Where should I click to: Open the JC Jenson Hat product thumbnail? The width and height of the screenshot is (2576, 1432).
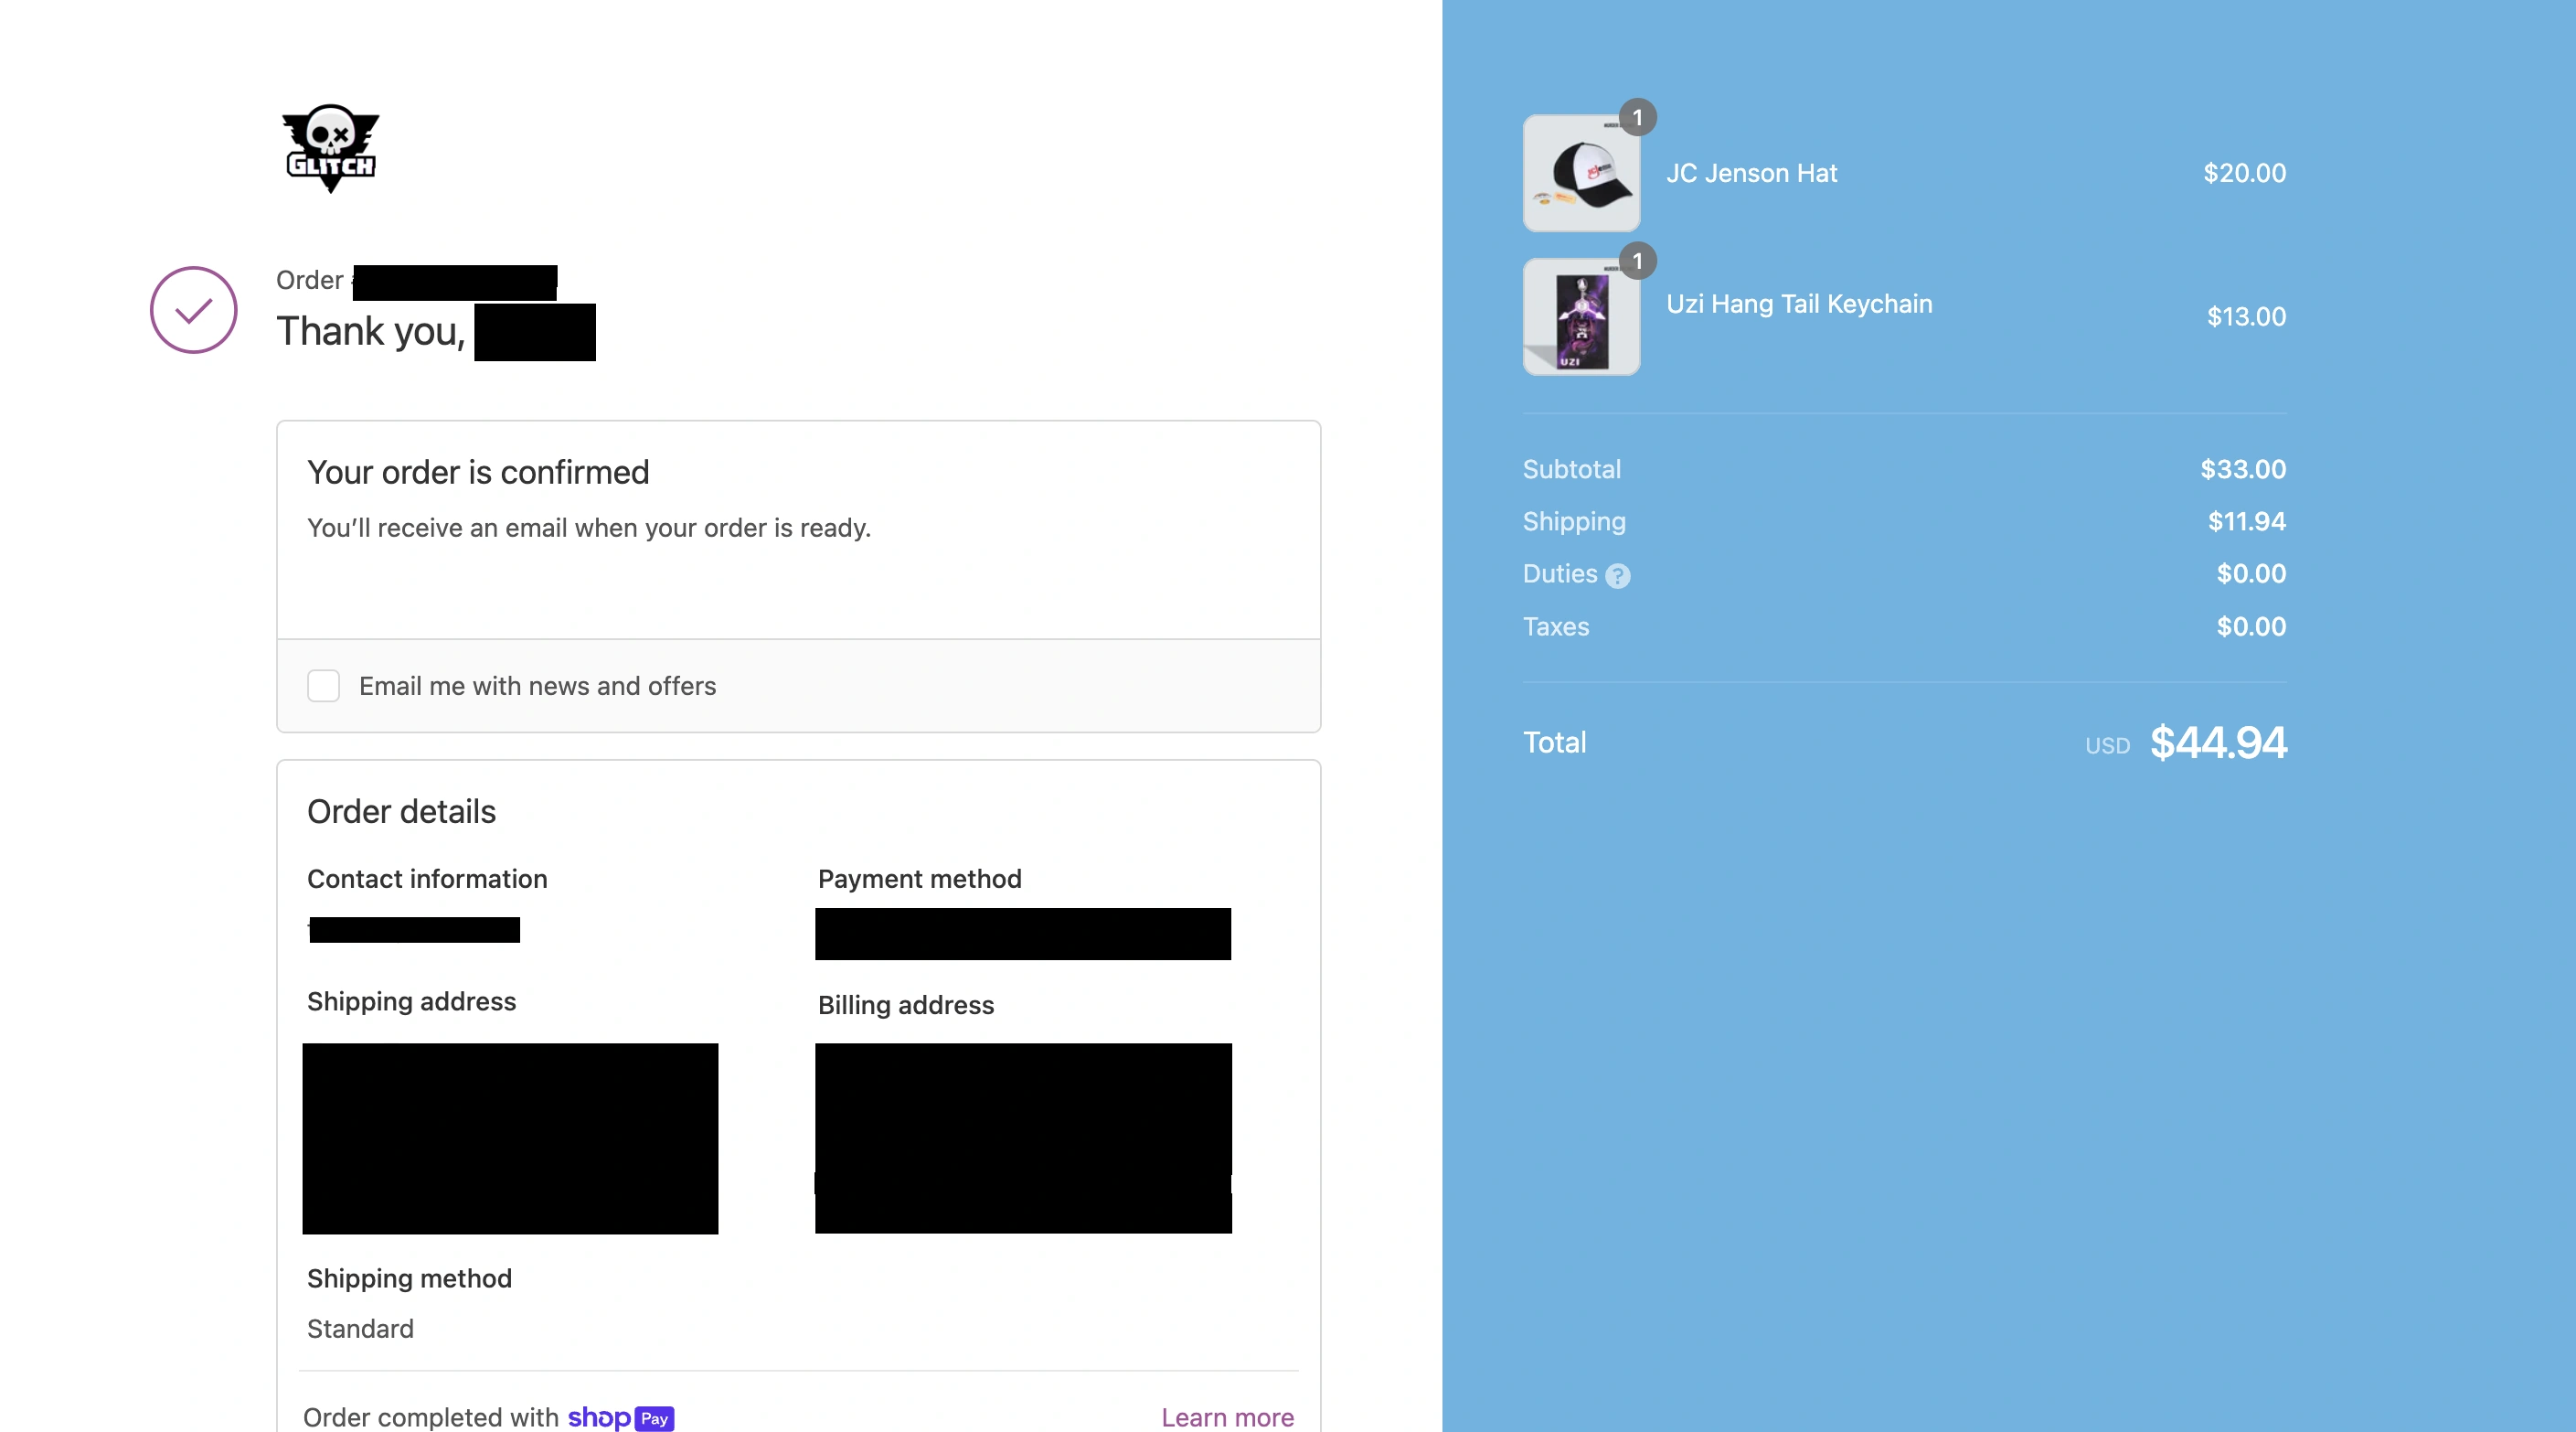[1580, 174]
